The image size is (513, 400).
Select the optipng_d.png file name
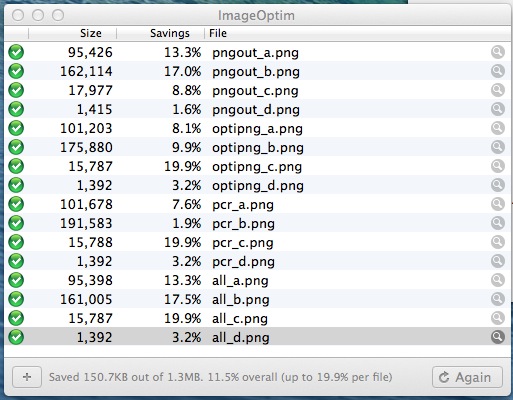coord(258,186)
